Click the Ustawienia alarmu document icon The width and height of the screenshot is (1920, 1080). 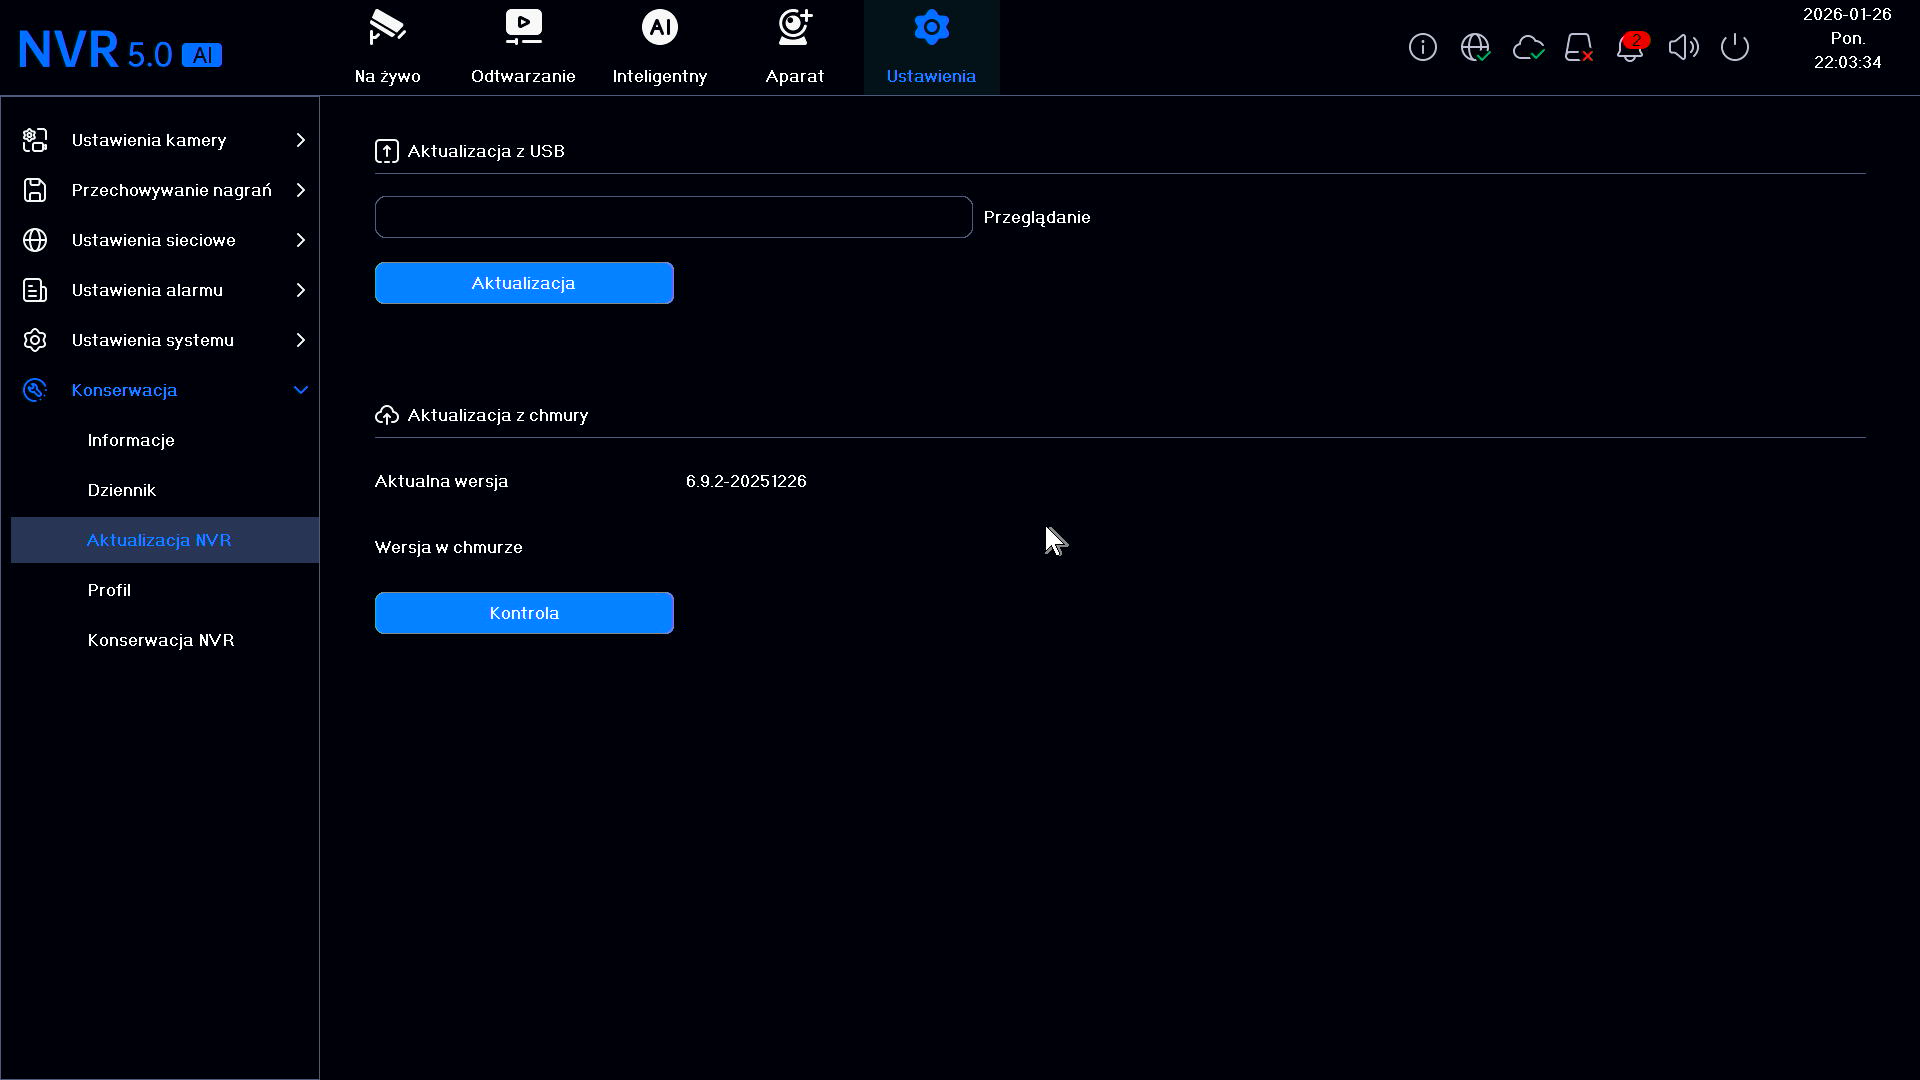(x=35, y=290)
